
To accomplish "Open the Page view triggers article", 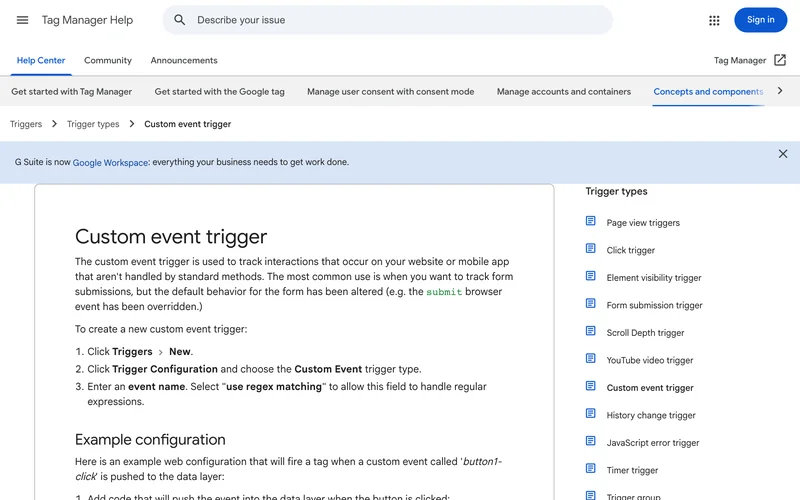I will [643, 223].
